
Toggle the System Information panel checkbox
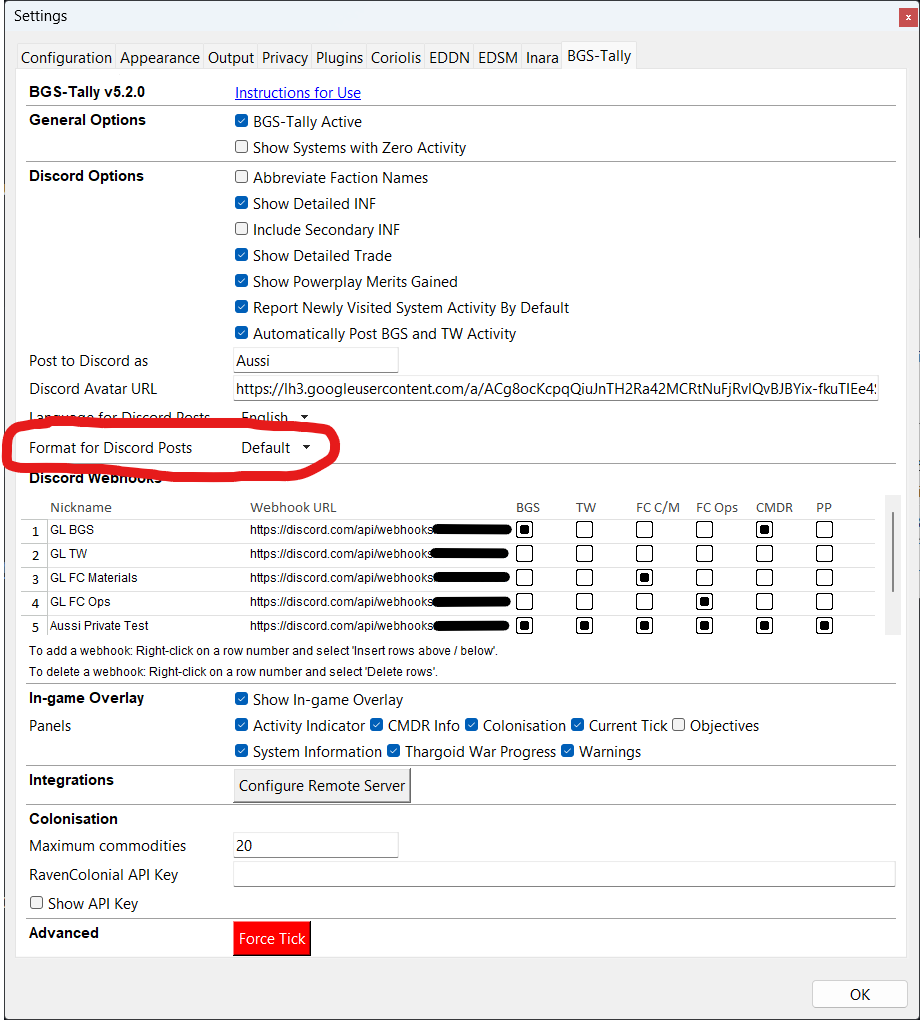(x=241, y=751)
